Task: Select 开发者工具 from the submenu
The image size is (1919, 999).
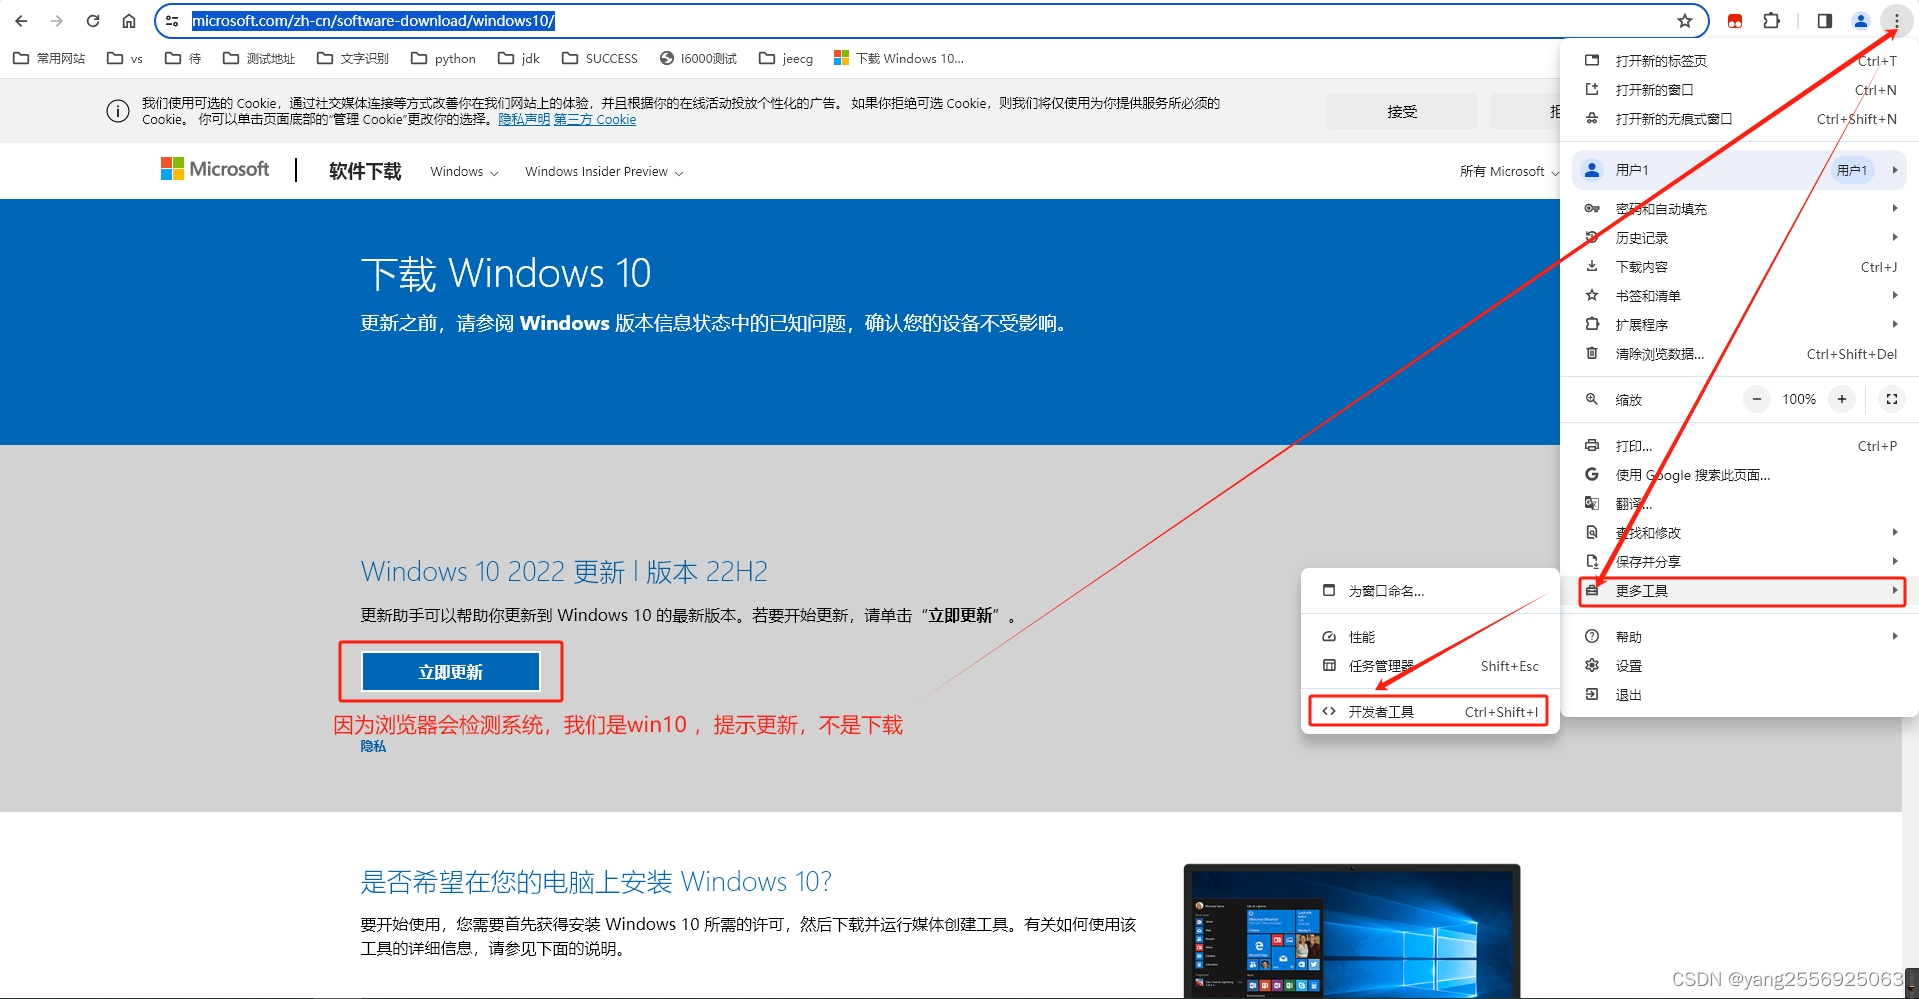Action: tap(1380, 711)
